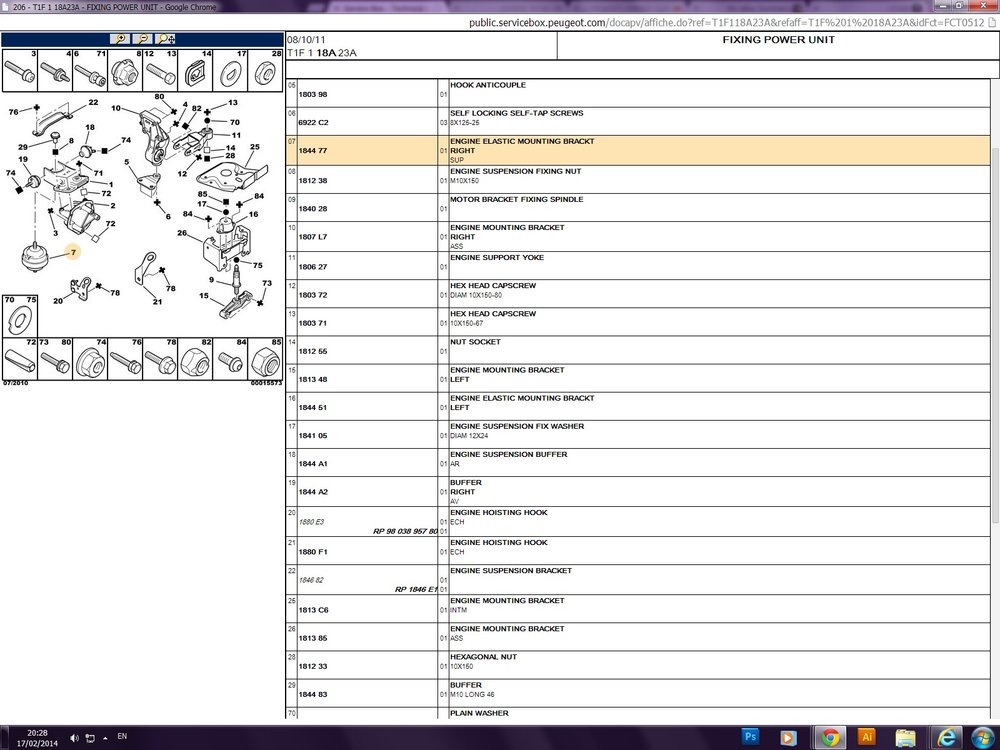Open the File Explorer folder in taskbar

(x=906, y=738)
